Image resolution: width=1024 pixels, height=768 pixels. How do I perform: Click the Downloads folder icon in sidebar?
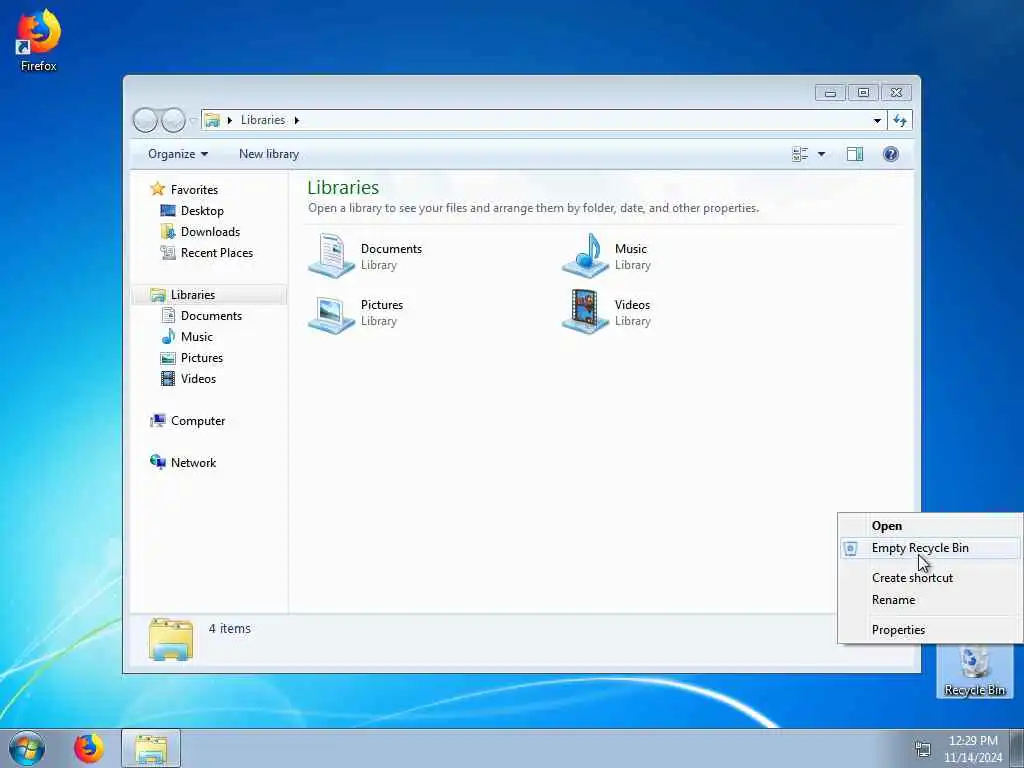click(x=168, y=232)
